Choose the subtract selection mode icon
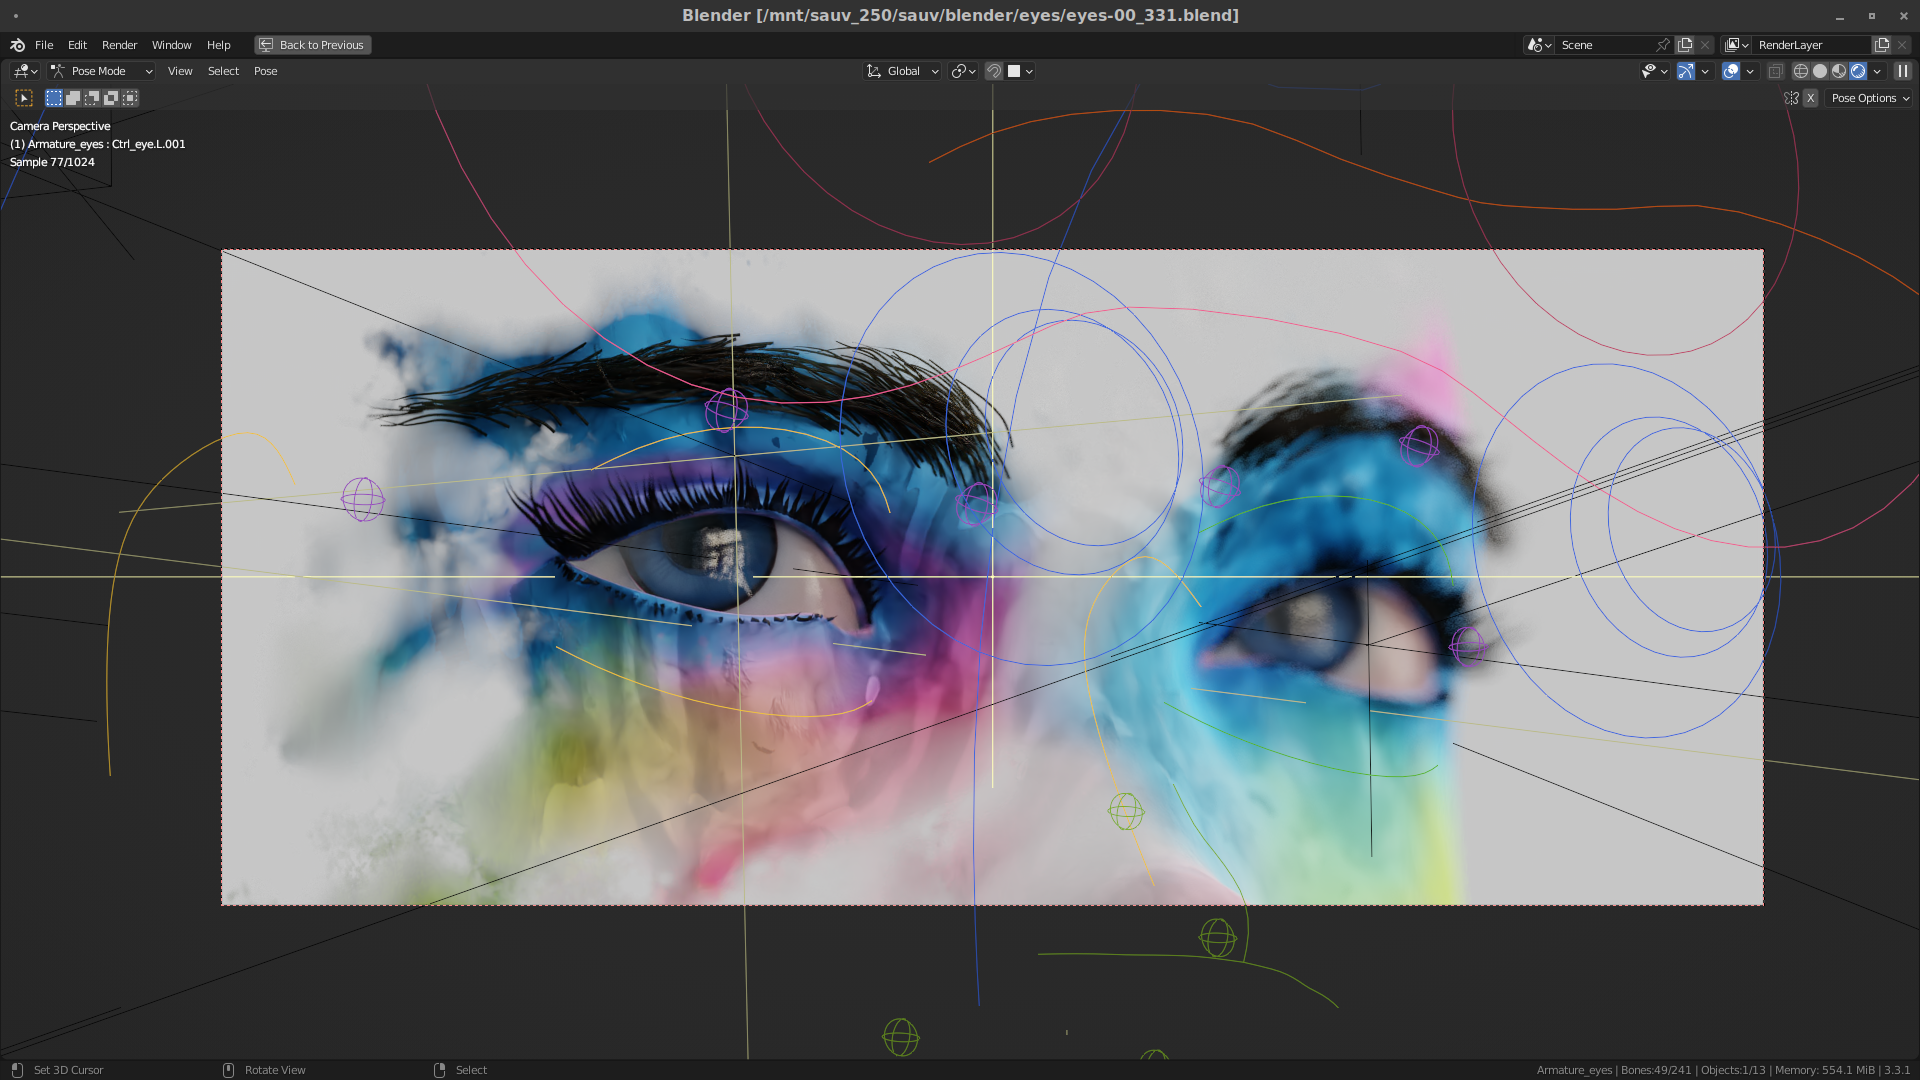The height and width of the screenshot is (1080, 1920). 92,98
